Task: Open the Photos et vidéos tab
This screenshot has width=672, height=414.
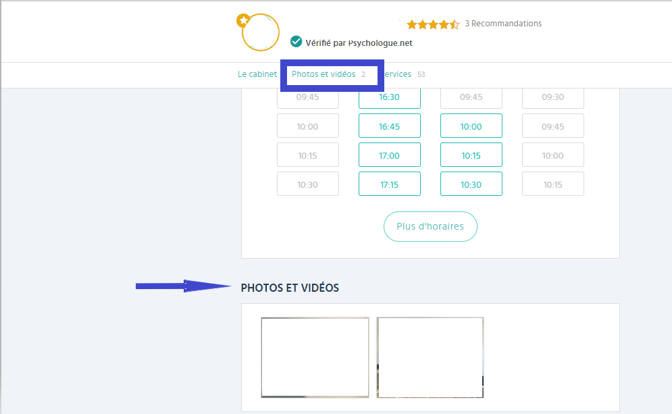Action: [x=328, y=74]
